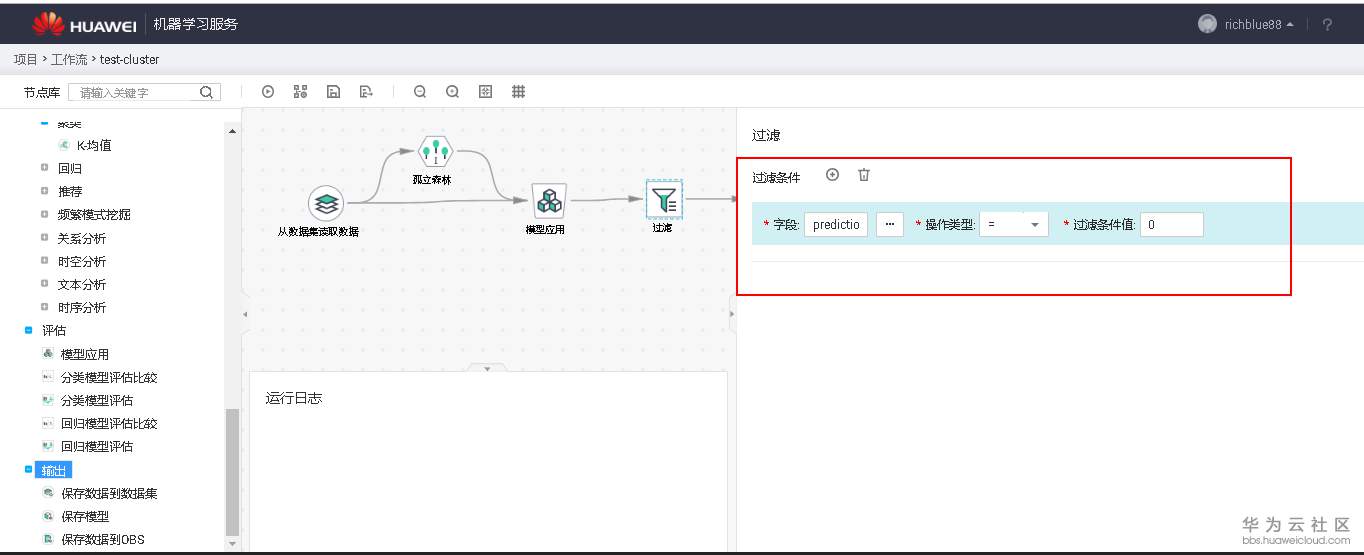Image resolution: width=1364 pixels, height=555 pixels.
Task: Click the zoom in magnifier icon
Action: 453,92
